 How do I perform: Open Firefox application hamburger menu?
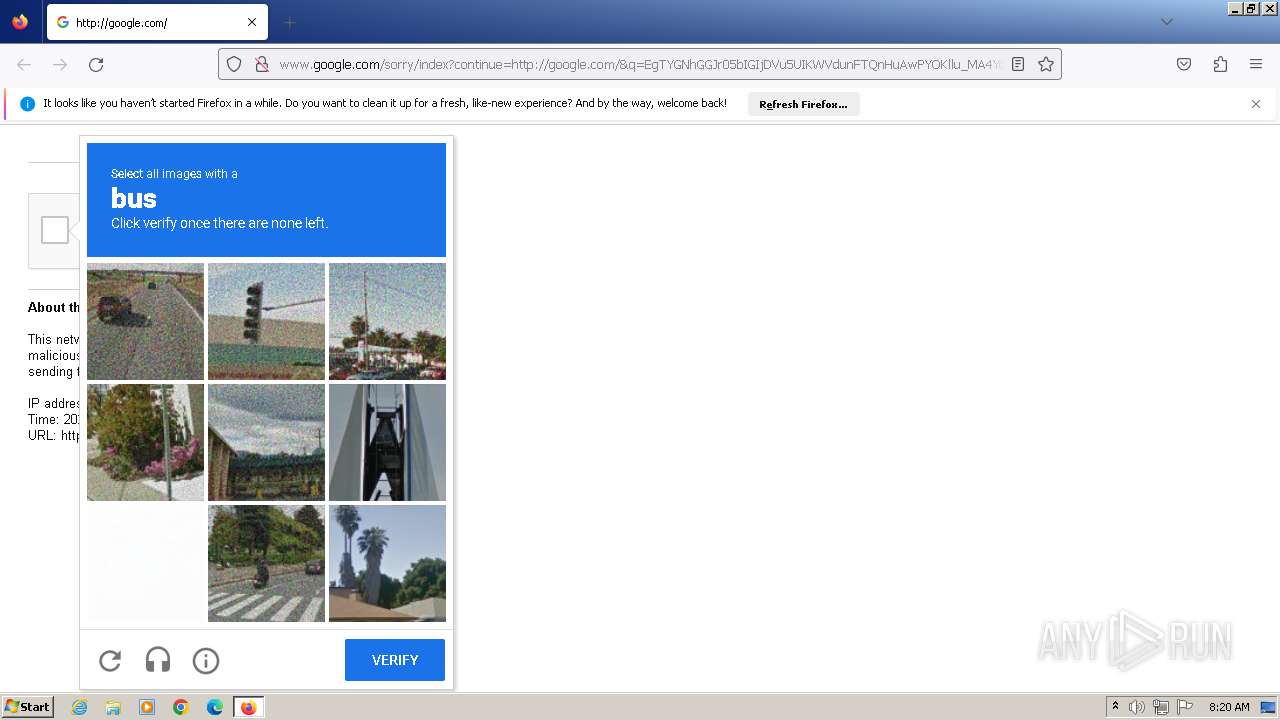(x=1256, y=64)
